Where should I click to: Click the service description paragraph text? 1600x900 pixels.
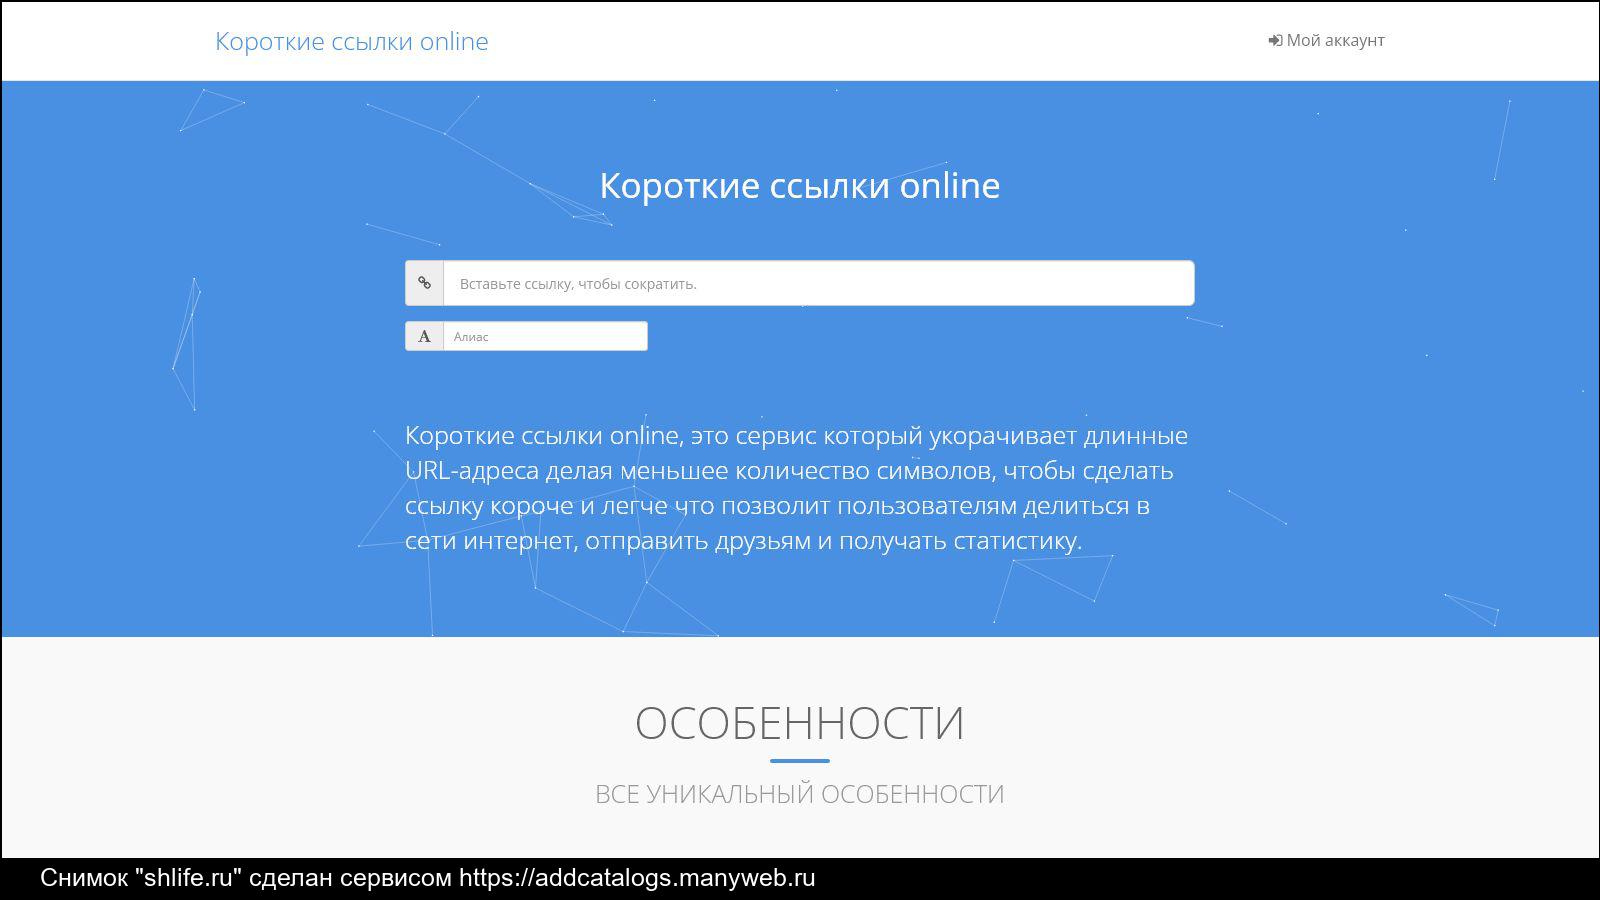[x=796, y=488]
